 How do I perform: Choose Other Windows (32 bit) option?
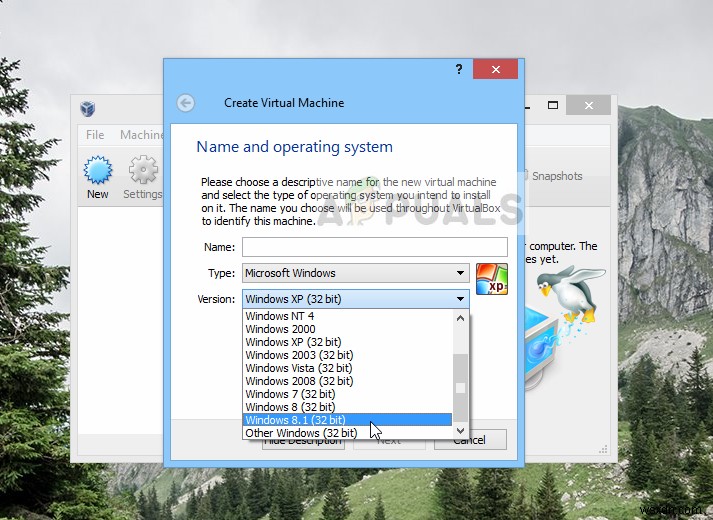pos(348,433)
